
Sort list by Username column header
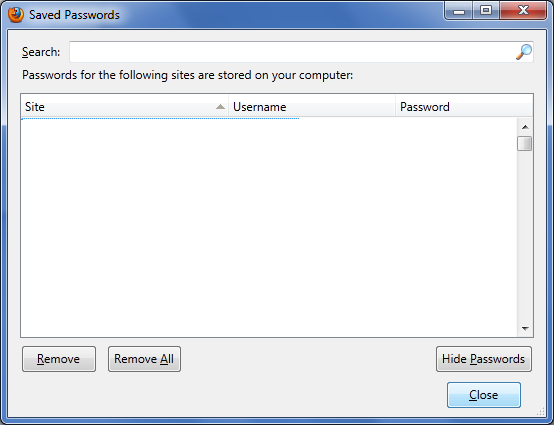pos(312,107)
